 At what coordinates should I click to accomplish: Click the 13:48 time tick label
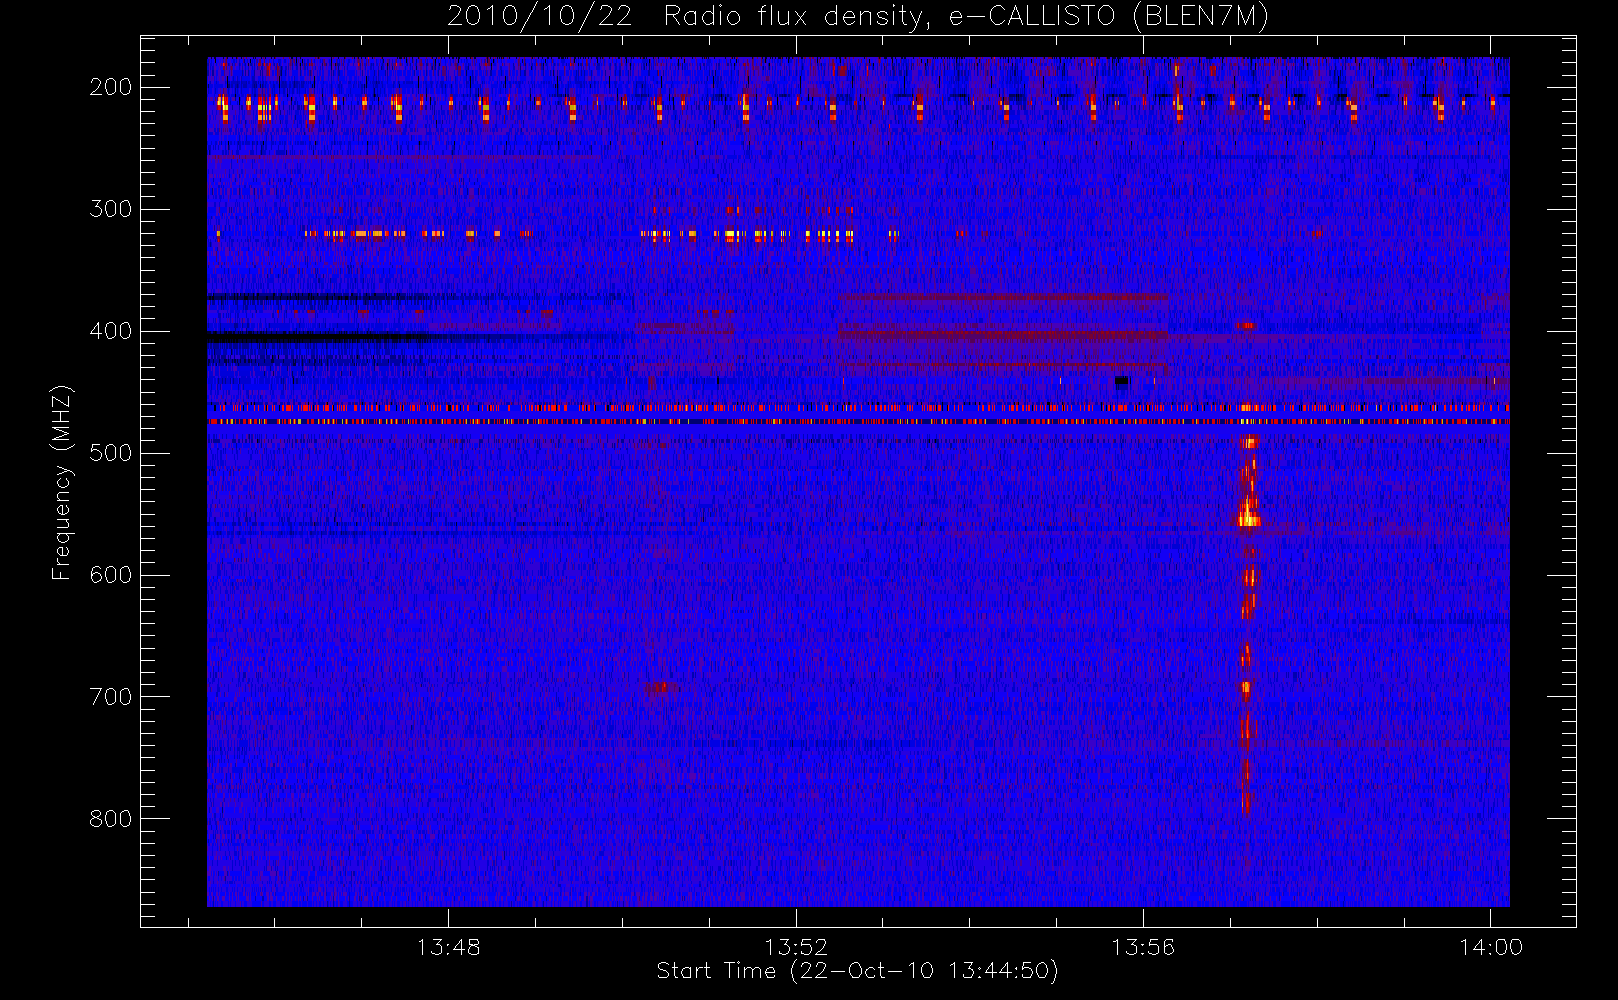click(449, 947)
